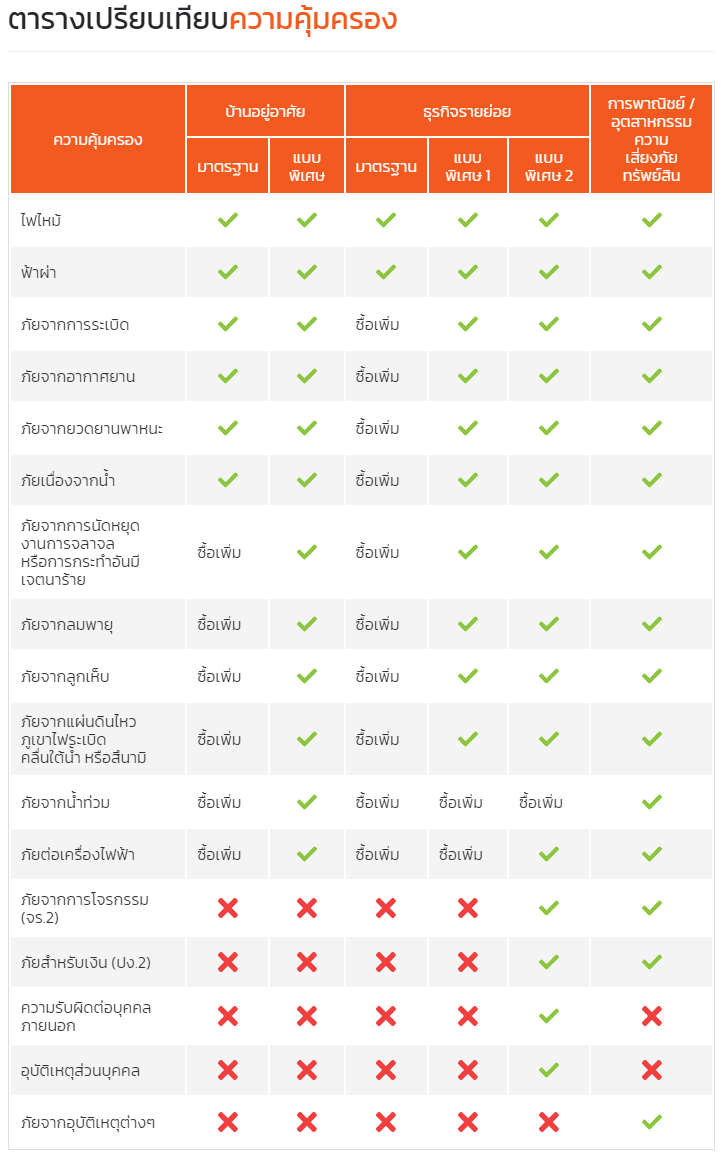The image size is (721, 1154).
Task: Click ซื้อเพิ่ม for ภัยต่อเครื่องไฟฟ้า under แบบพิเศษ 1
Action: tap(461, 854)
